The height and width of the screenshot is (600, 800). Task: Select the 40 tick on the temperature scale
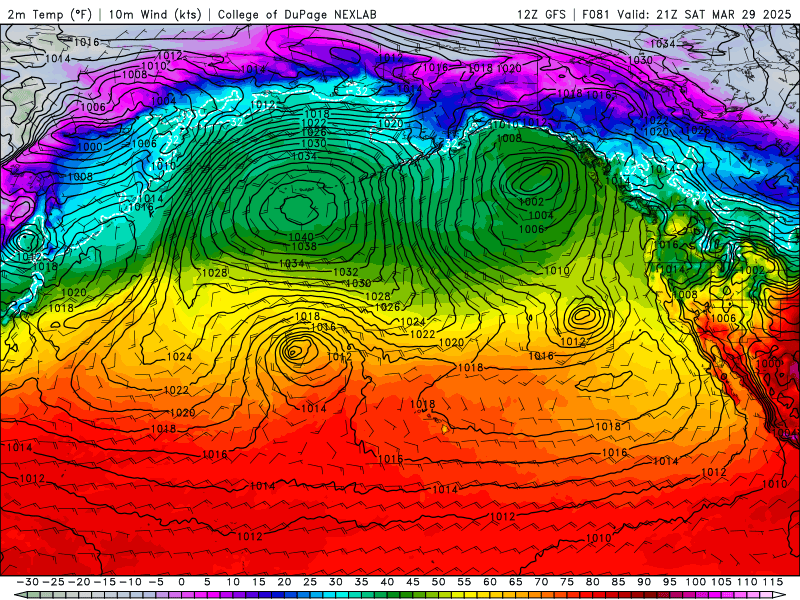tap(387, 582)
